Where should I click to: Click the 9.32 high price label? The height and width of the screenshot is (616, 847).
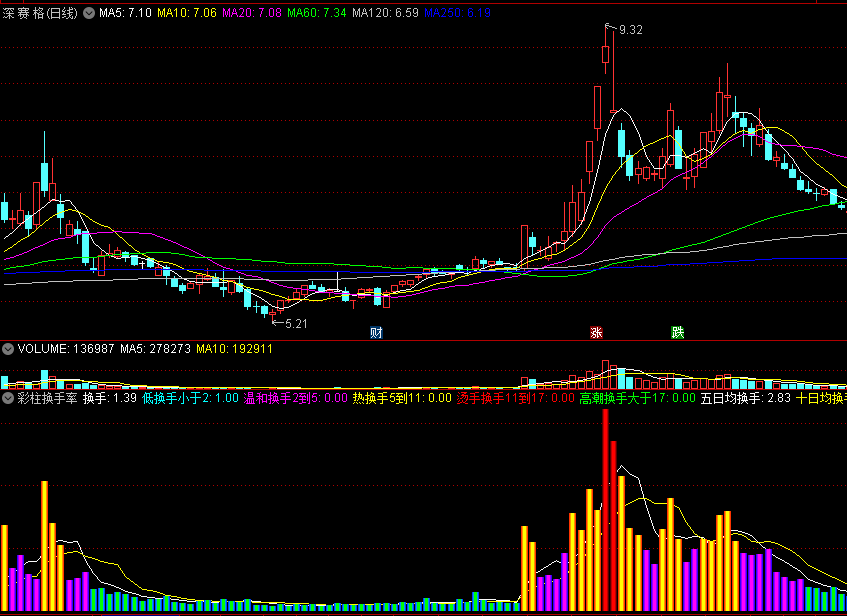pyautogui.click(x=631, y=30)
